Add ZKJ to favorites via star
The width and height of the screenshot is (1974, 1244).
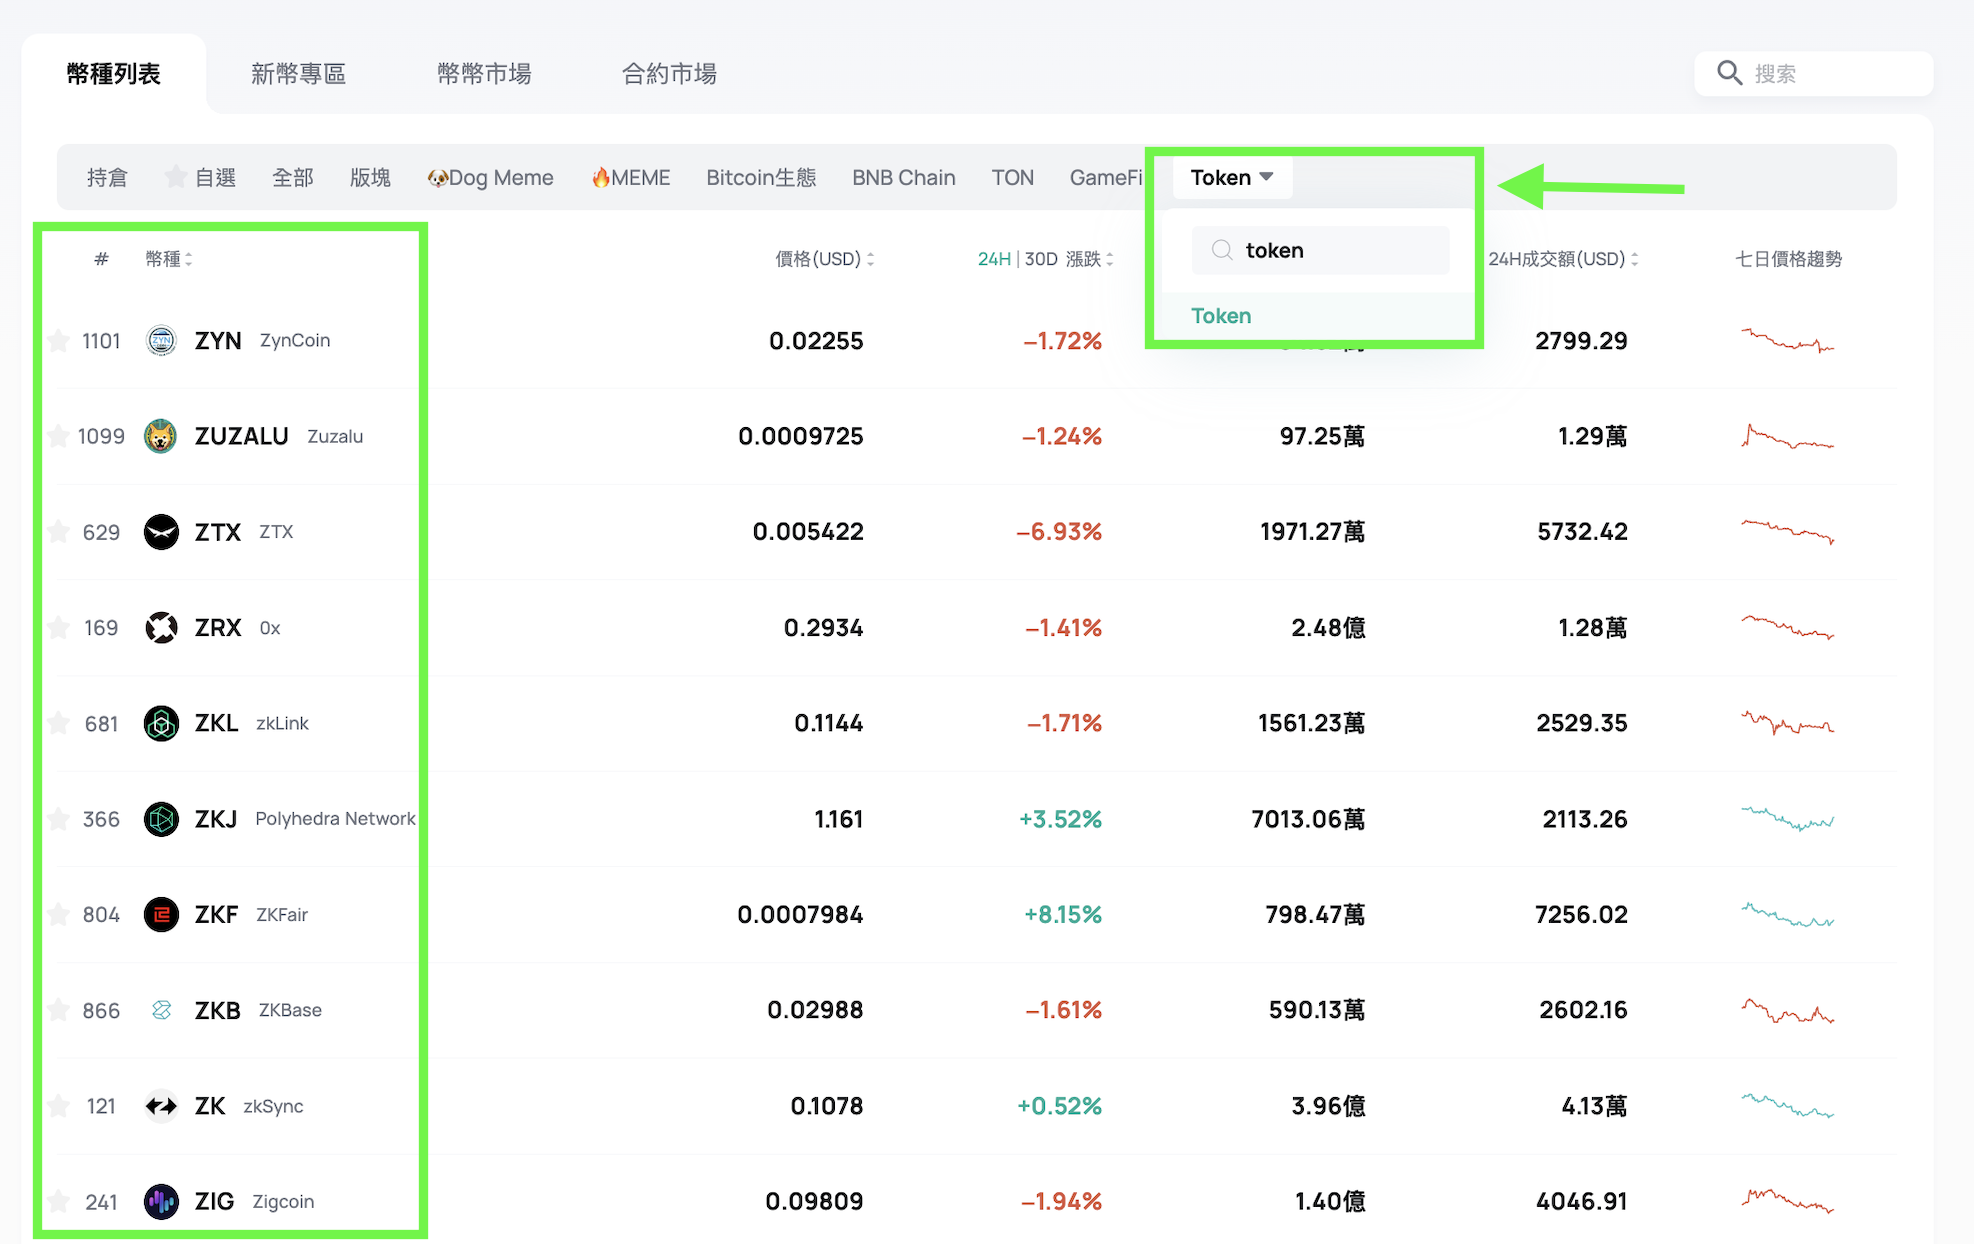coord(59,819)
